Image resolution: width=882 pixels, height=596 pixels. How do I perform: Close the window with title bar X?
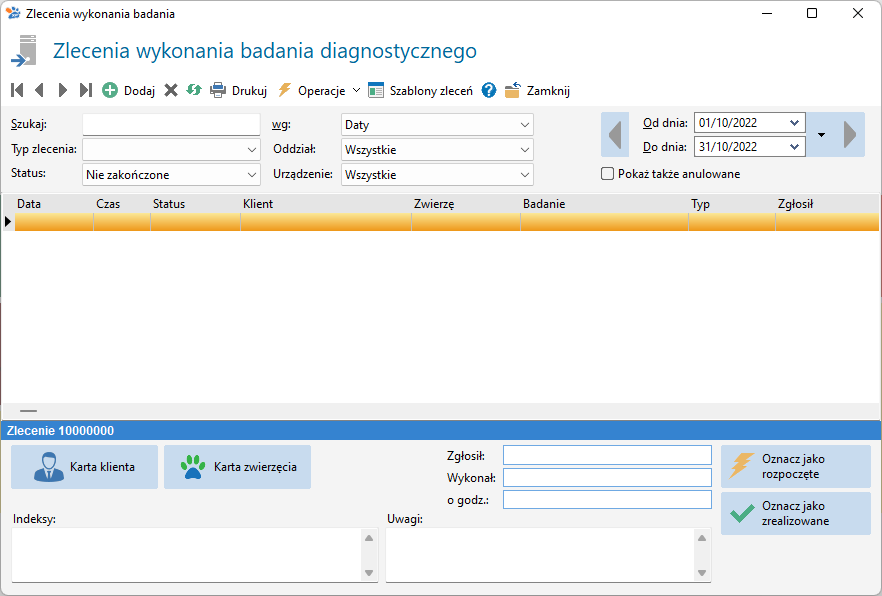pos(858,13)
